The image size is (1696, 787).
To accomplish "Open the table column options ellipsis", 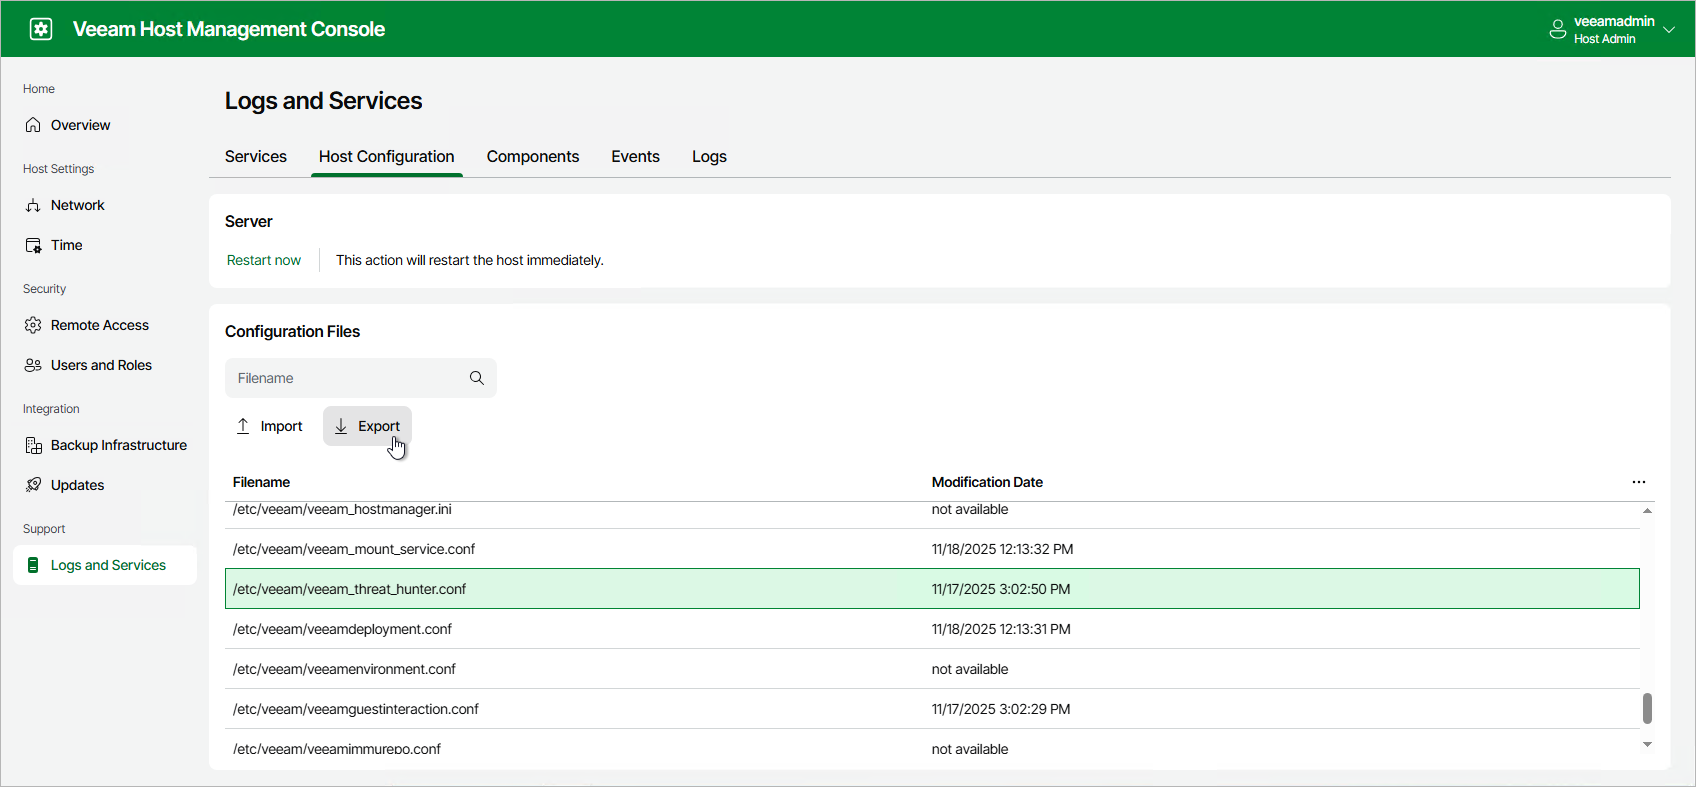I will [1639, 482].
